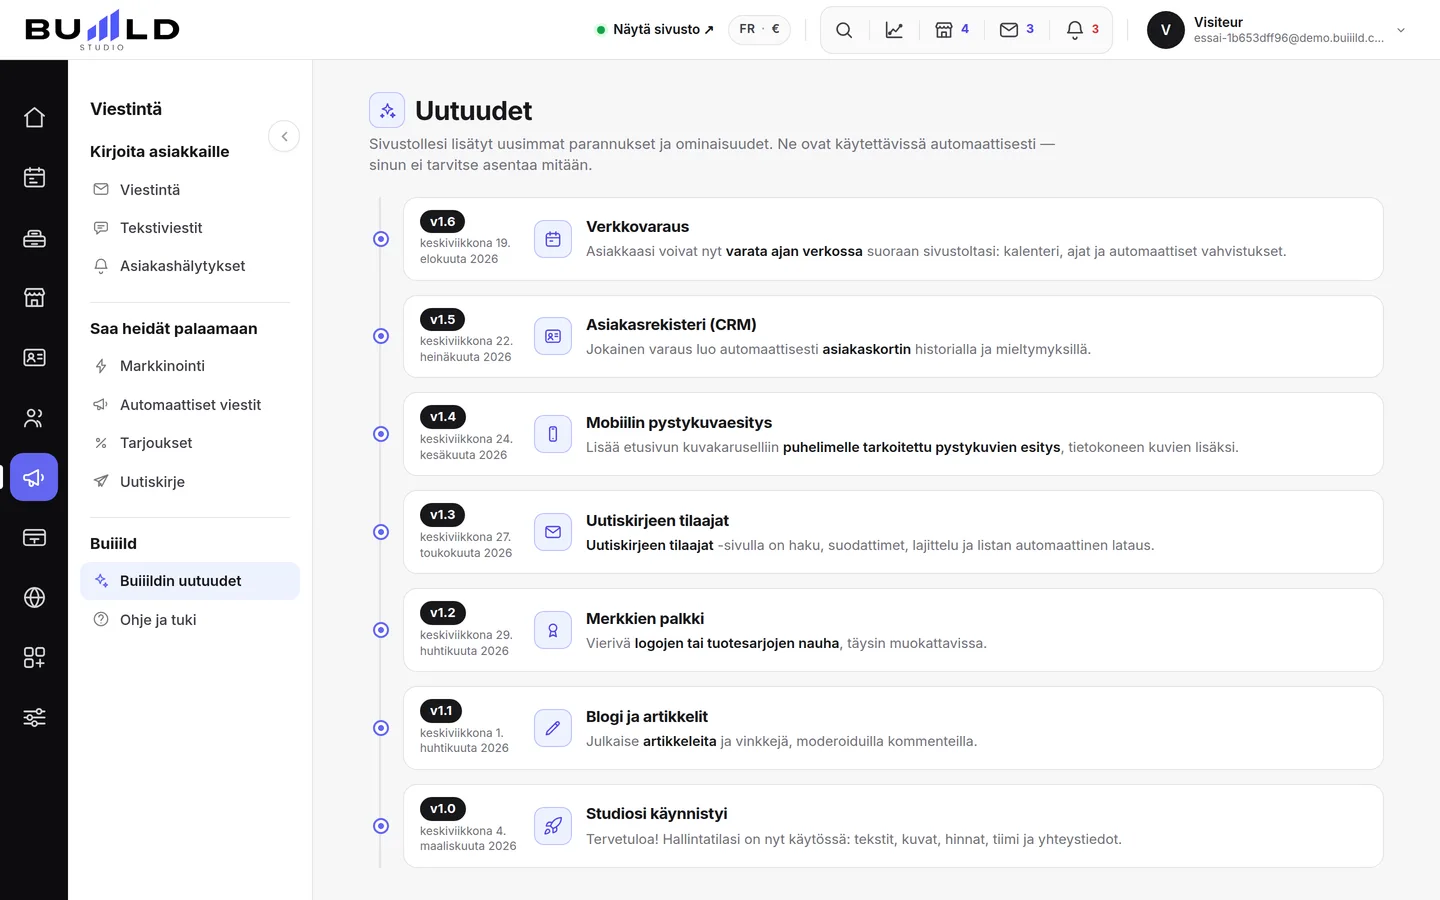Open the notifications bell icon

(1083, 30)
